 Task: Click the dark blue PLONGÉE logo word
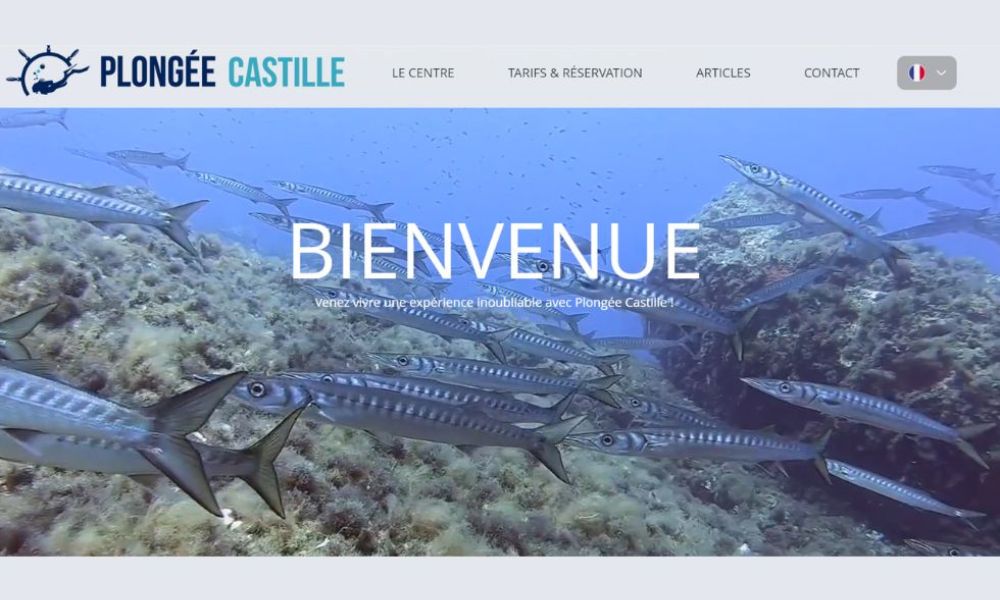click(158, 71)
